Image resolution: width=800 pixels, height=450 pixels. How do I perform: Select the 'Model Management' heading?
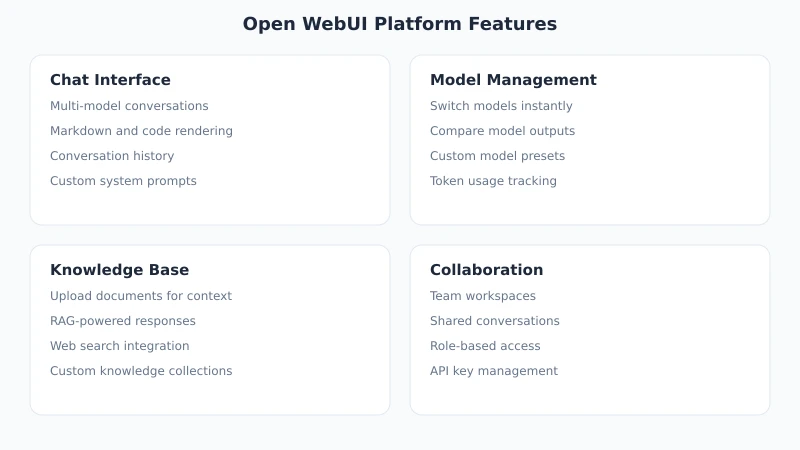[513, 80]
